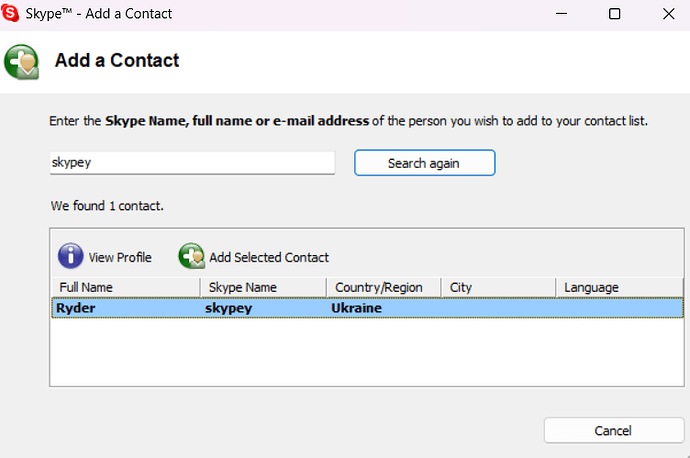Cancel the Add a Contact dialog
This screenshot has width=690, height=458.
[614, 430]
